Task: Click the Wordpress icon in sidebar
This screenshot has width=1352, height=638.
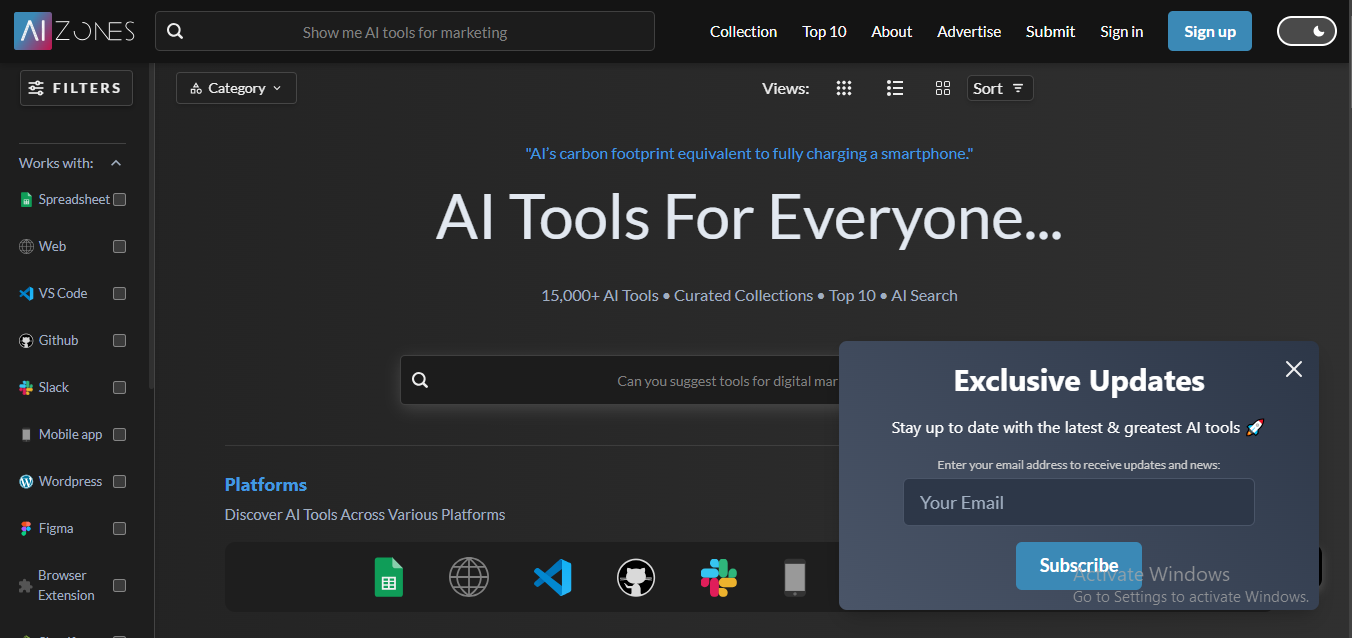Action: (27, 481)
